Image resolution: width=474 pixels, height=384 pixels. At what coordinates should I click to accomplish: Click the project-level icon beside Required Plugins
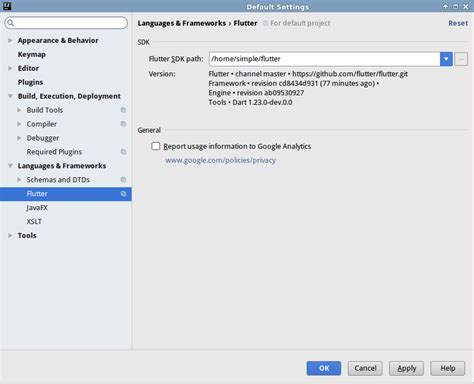point(123,152)
